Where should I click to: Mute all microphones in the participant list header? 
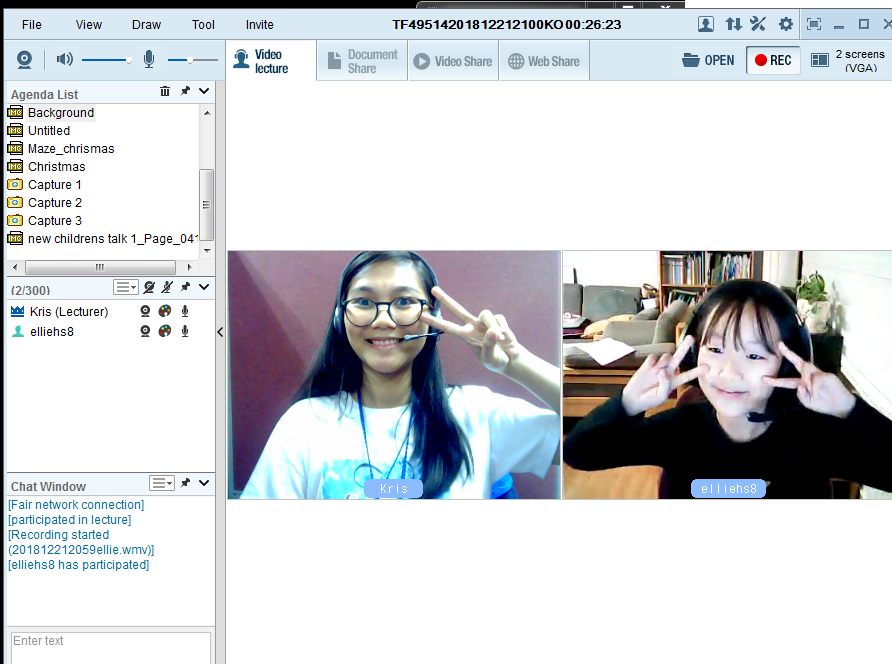tap(167, 288)
